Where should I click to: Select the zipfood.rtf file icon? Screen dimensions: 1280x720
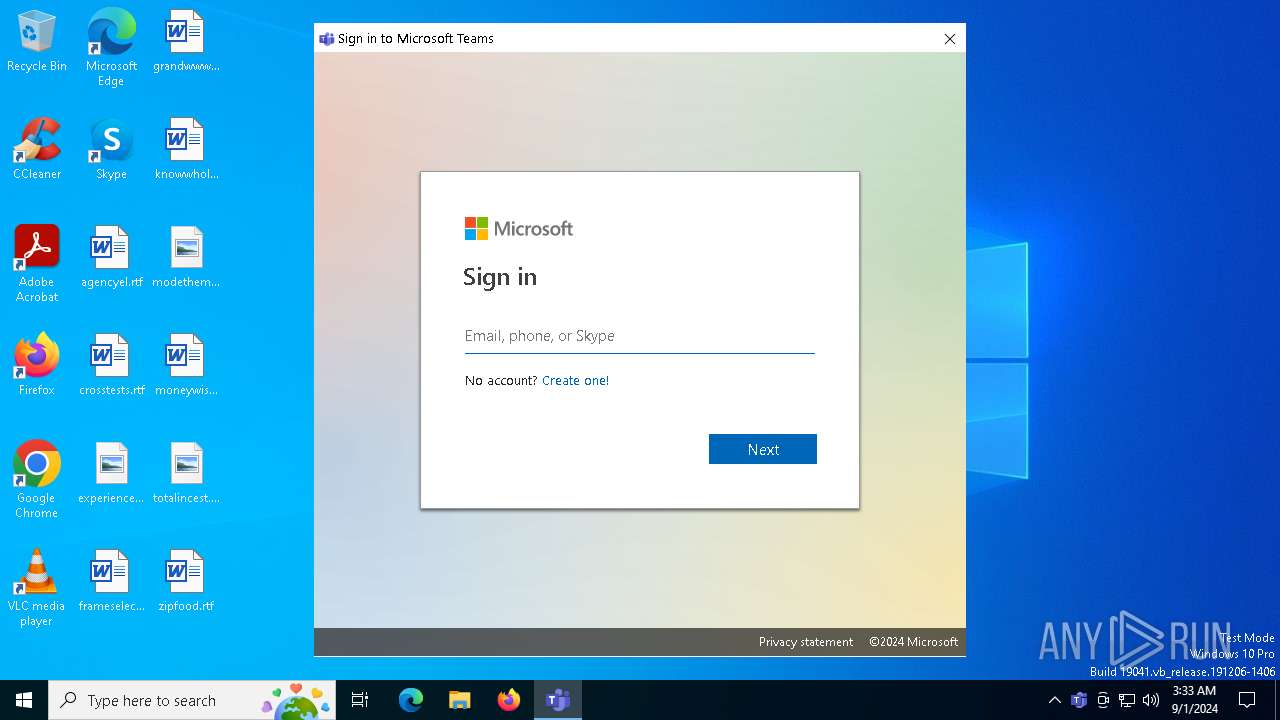tap(186, 582)
